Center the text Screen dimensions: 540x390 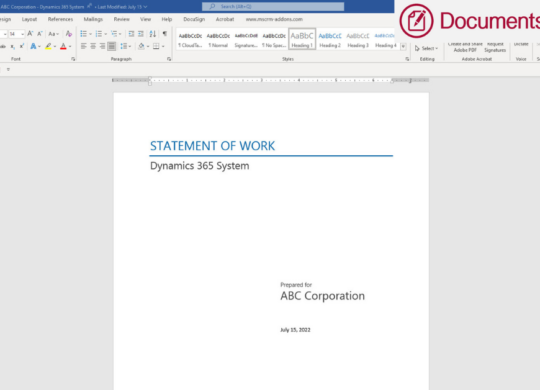click(93, 46)
